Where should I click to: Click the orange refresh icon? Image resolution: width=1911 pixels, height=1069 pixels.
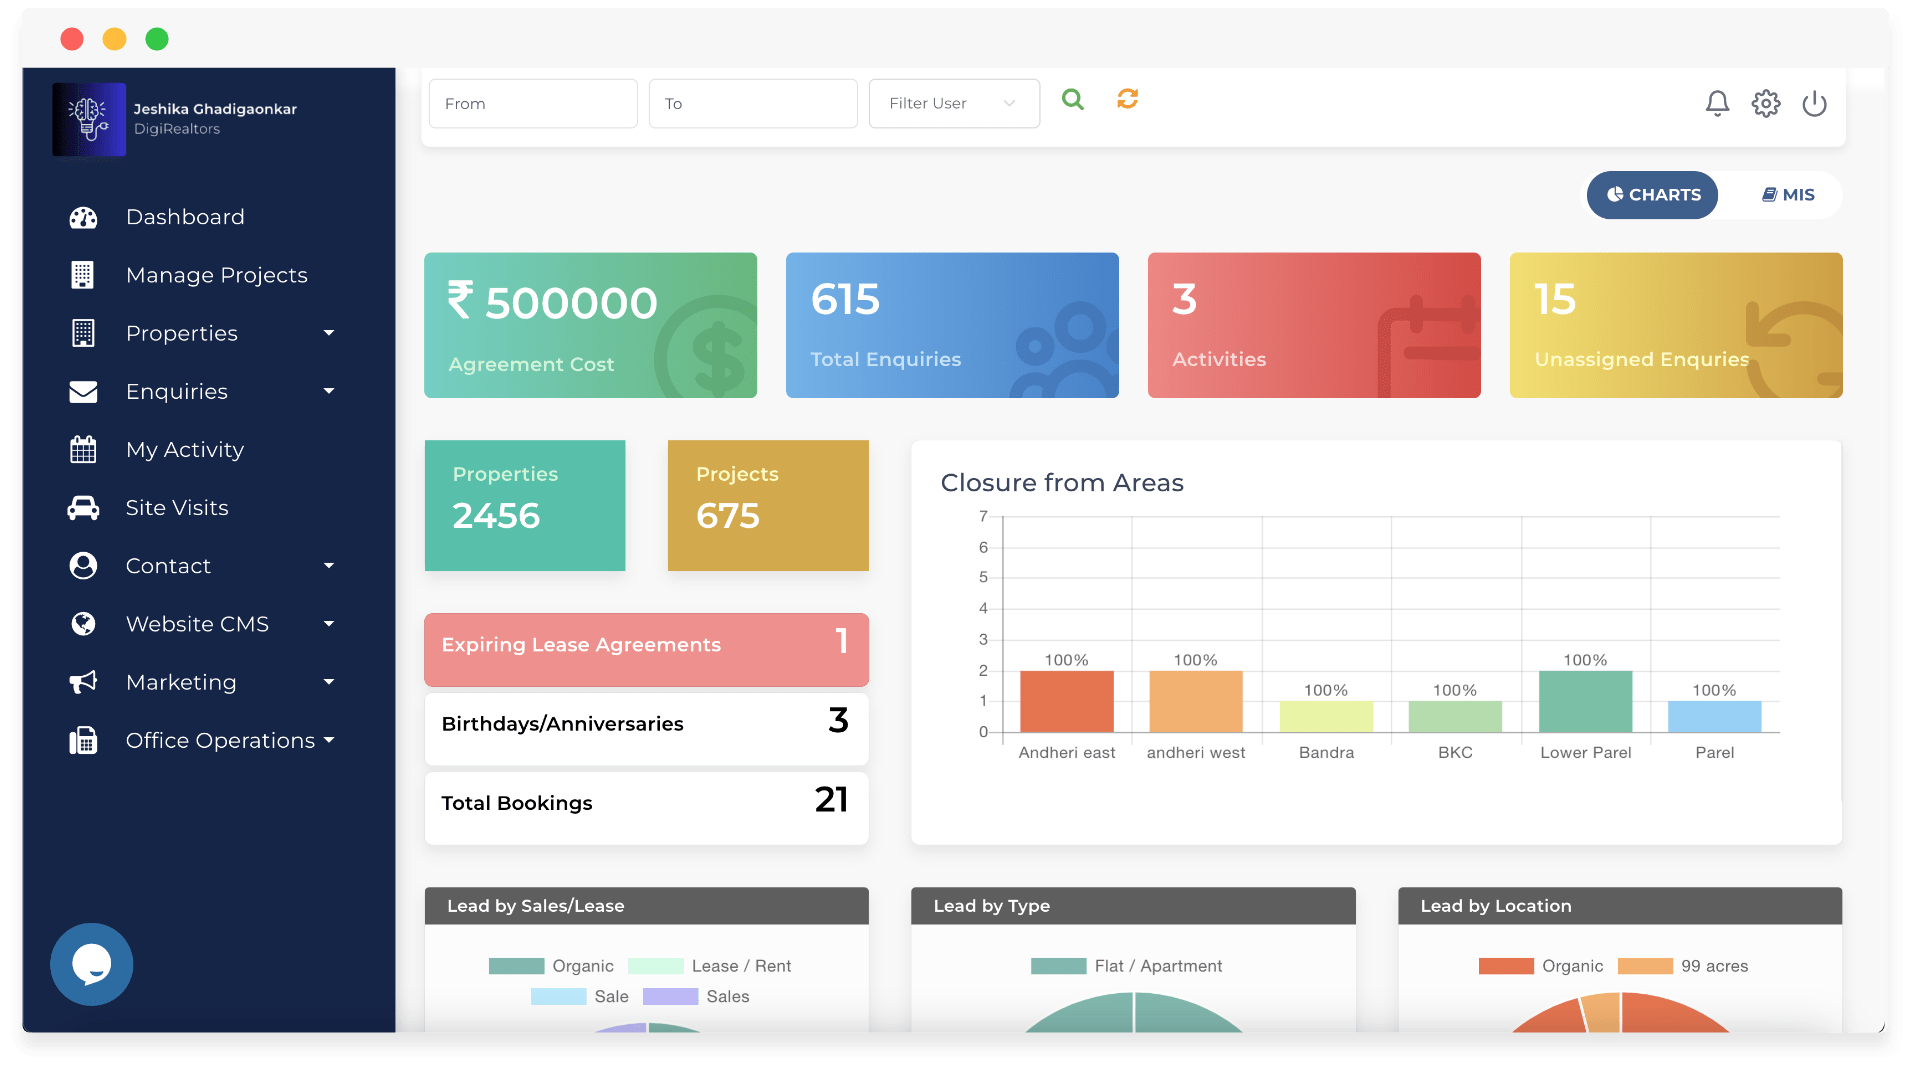[x=1128, y=100]
